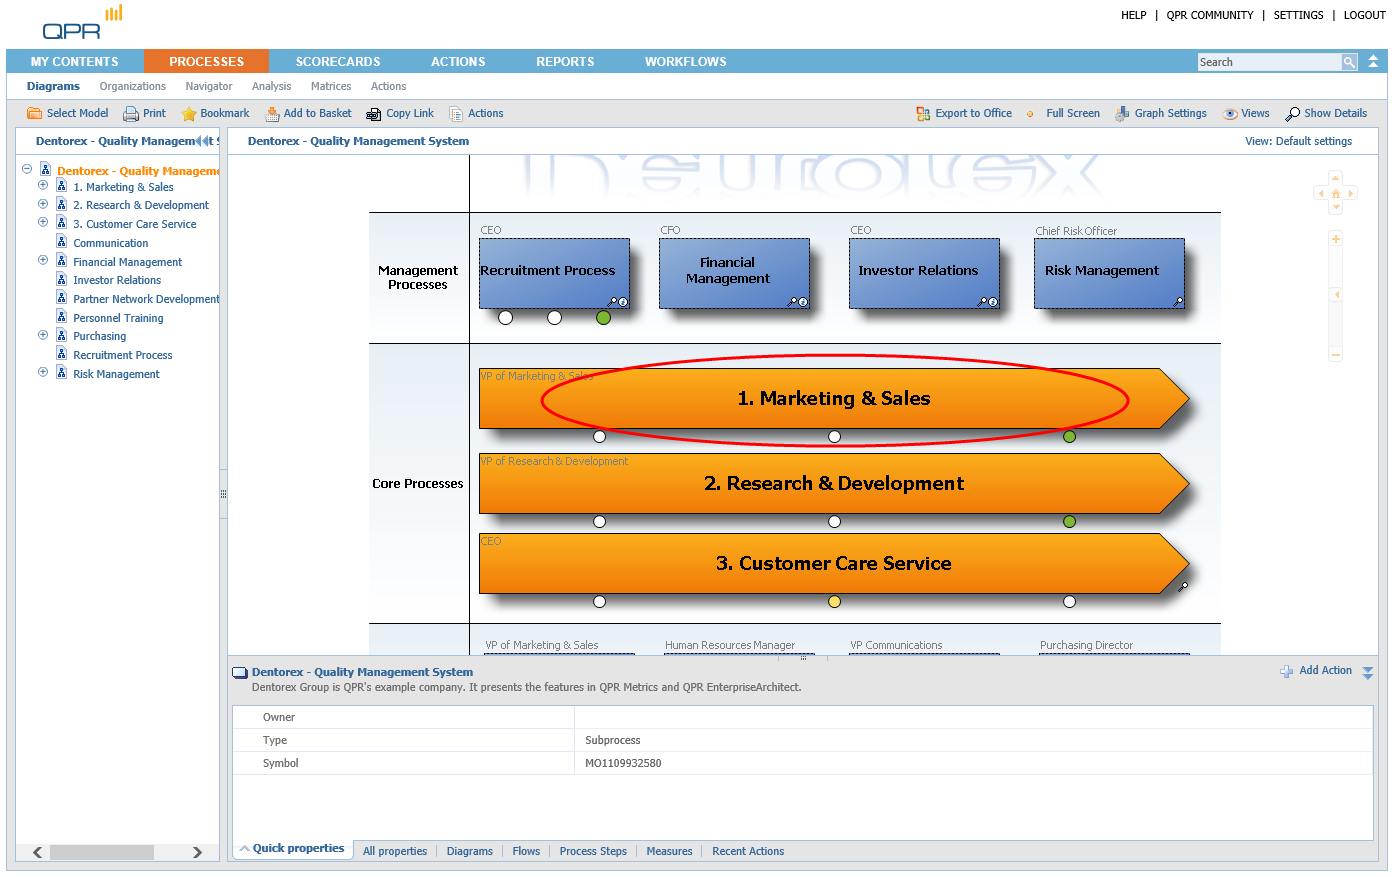Click the Print toolbar icon
Viewport: 1394px width, 877px height.
click(131, 114)
